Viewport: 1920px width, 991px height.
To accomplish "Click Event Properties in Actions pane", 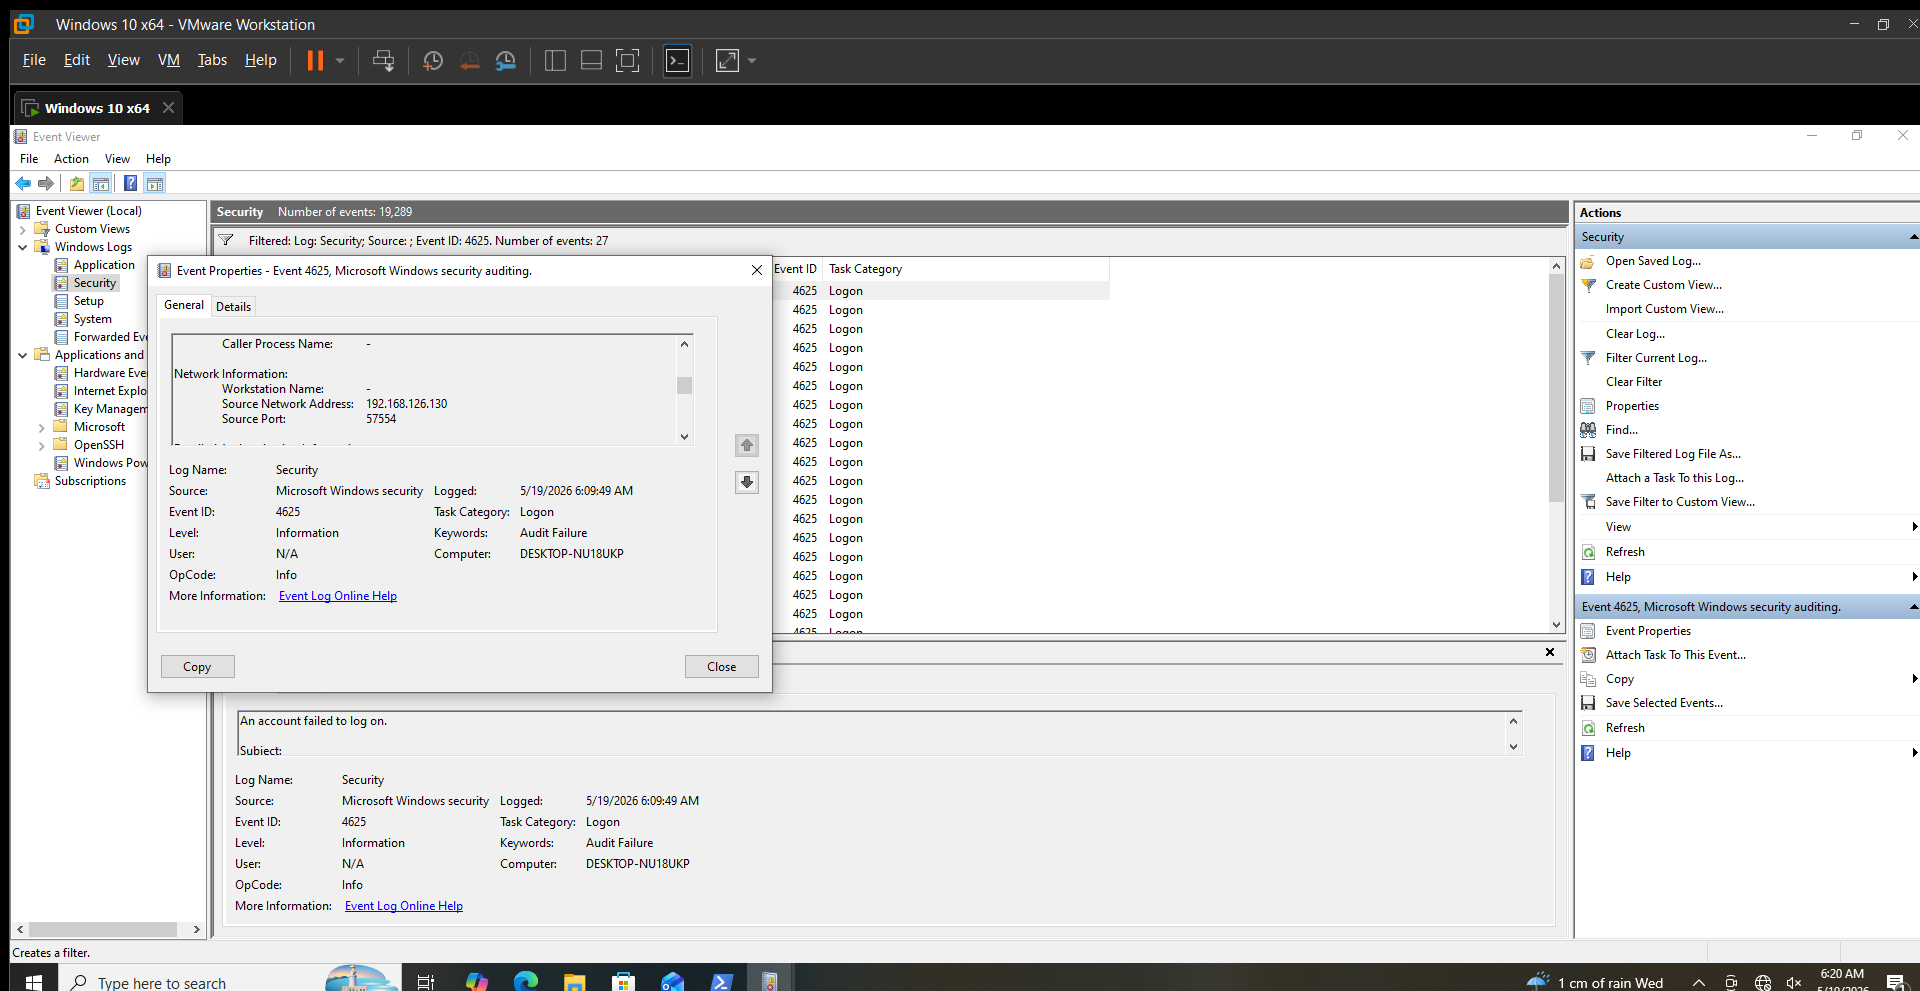I will [x=1648, y=631].
